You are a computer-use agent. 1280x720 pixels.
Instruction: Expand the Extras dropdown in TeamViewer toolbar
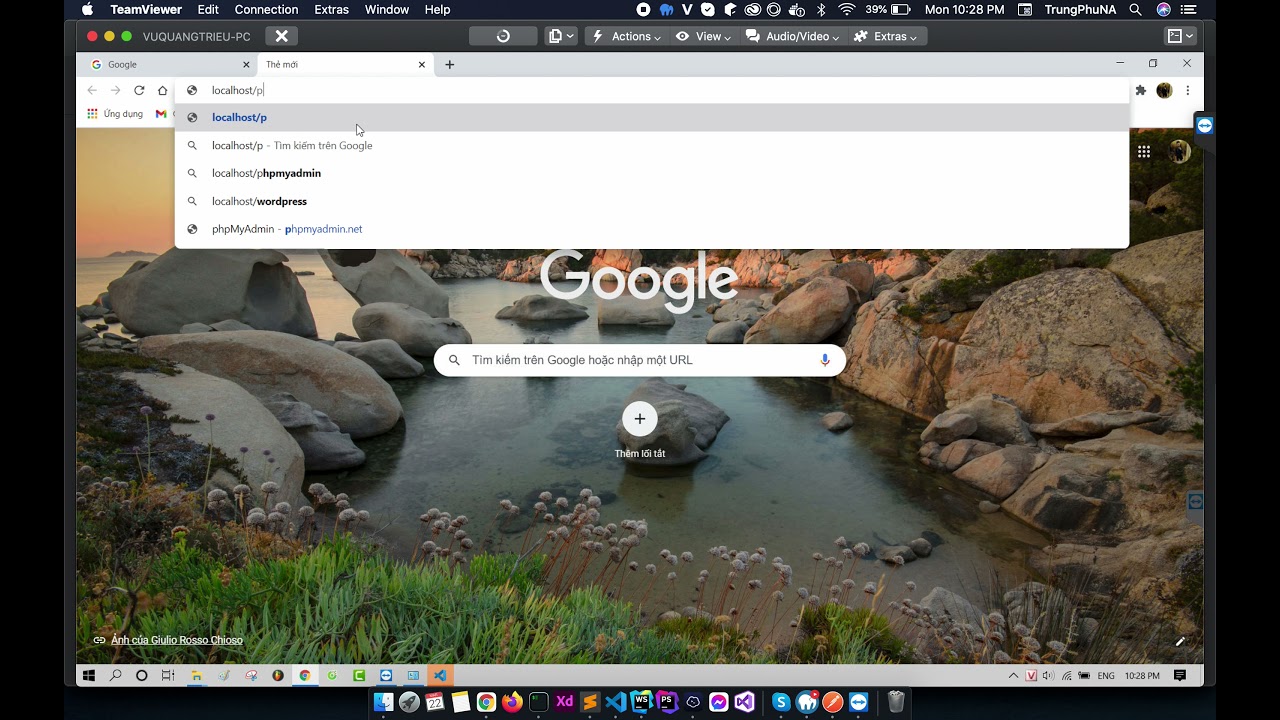pos(885,36)
